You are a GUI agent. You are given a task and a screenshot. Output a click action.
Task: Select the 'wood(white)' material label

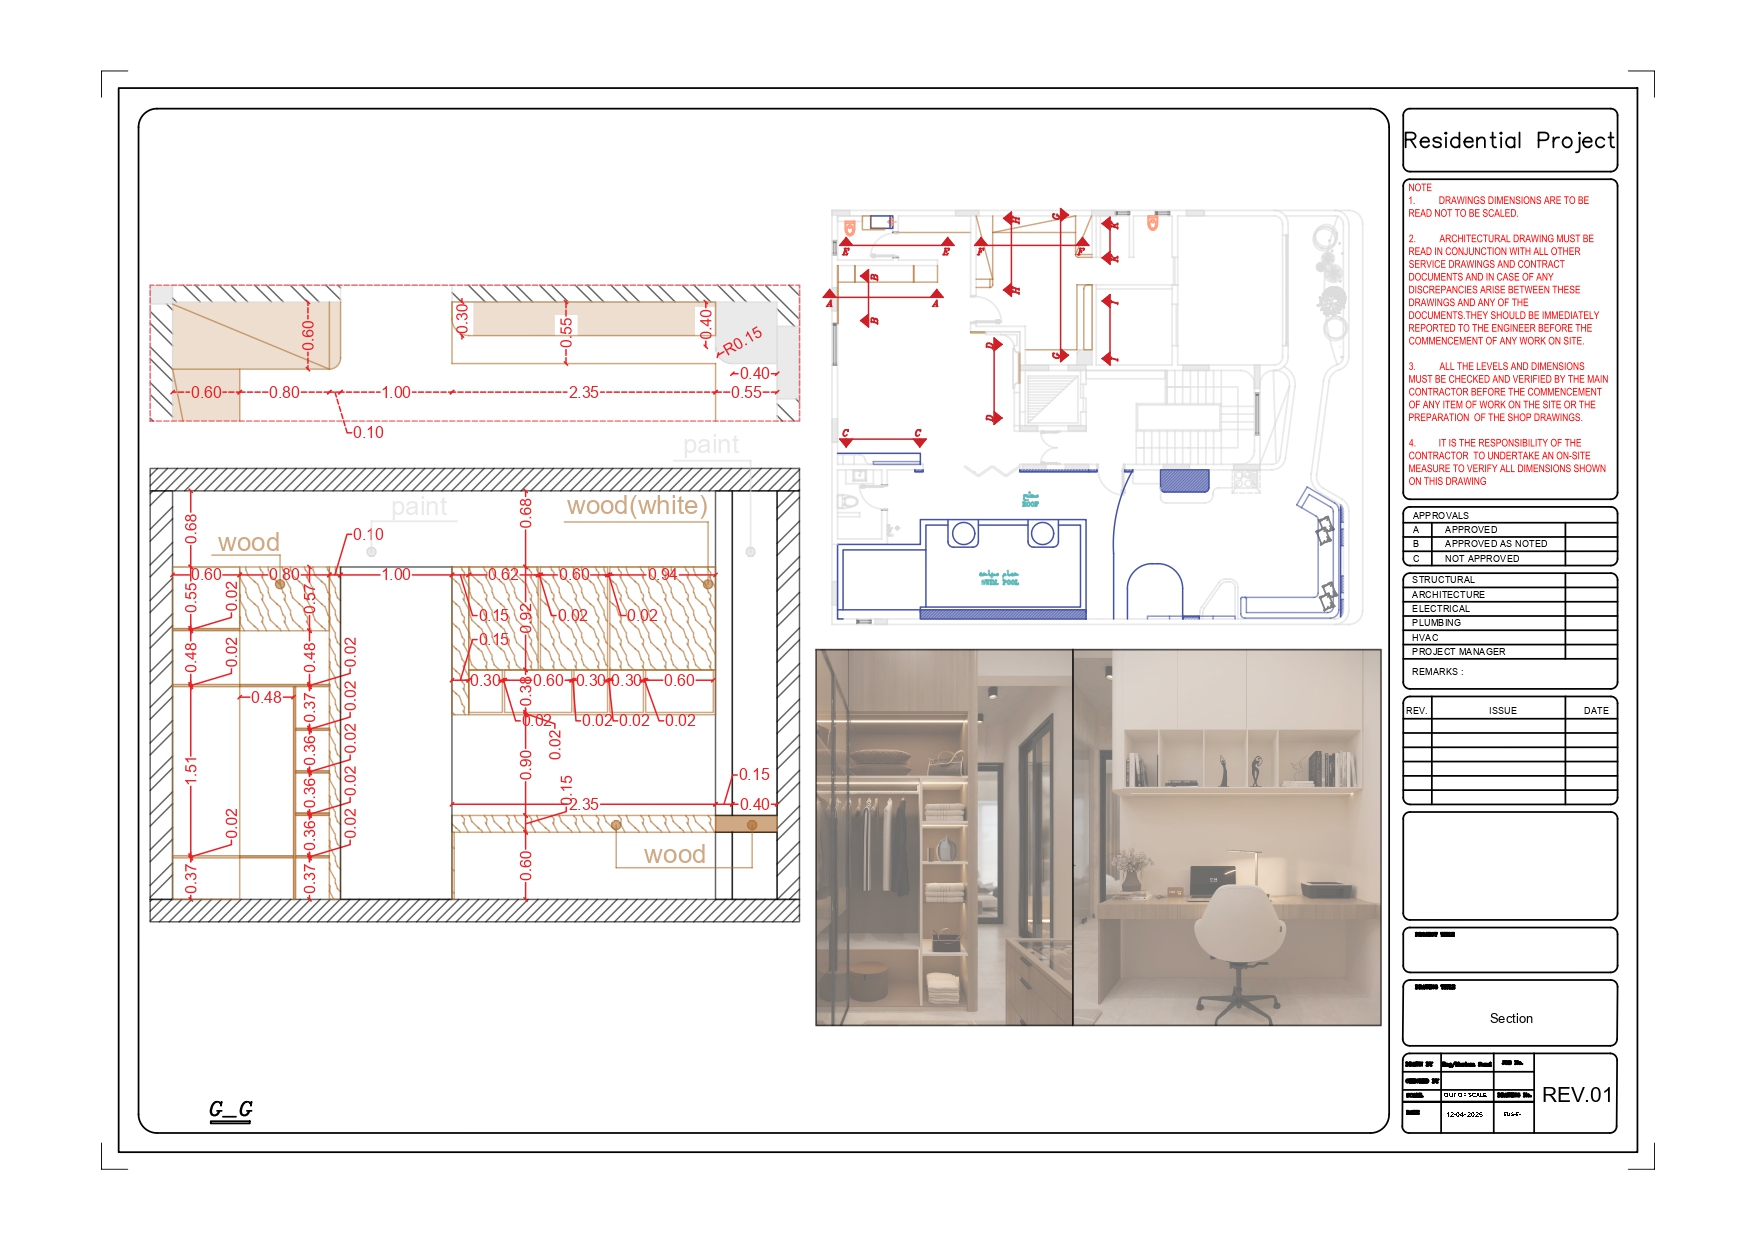637,506
